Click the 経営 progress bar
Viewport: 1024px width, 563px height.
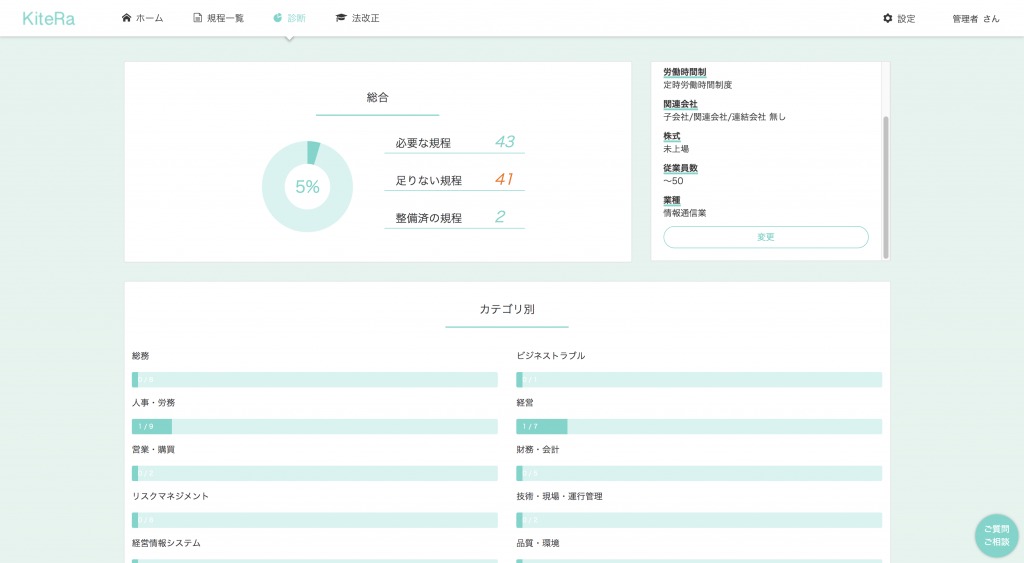click(699, 426)
